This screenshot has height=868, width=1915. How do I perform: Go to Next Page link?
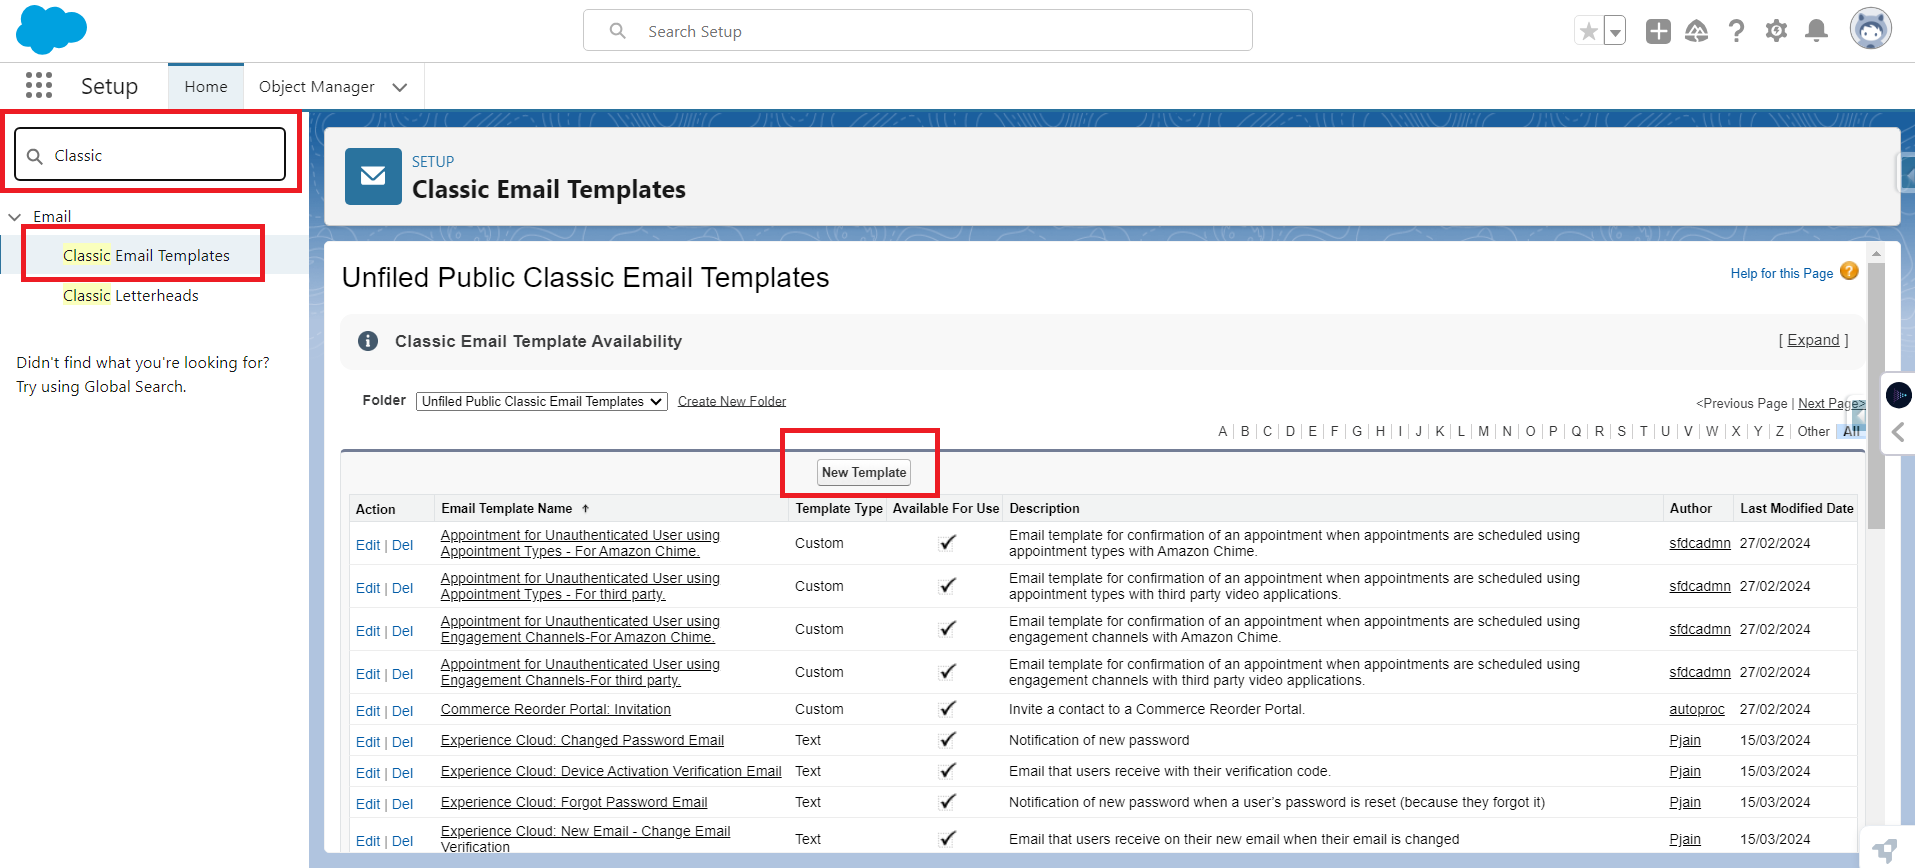[1830, 403]
